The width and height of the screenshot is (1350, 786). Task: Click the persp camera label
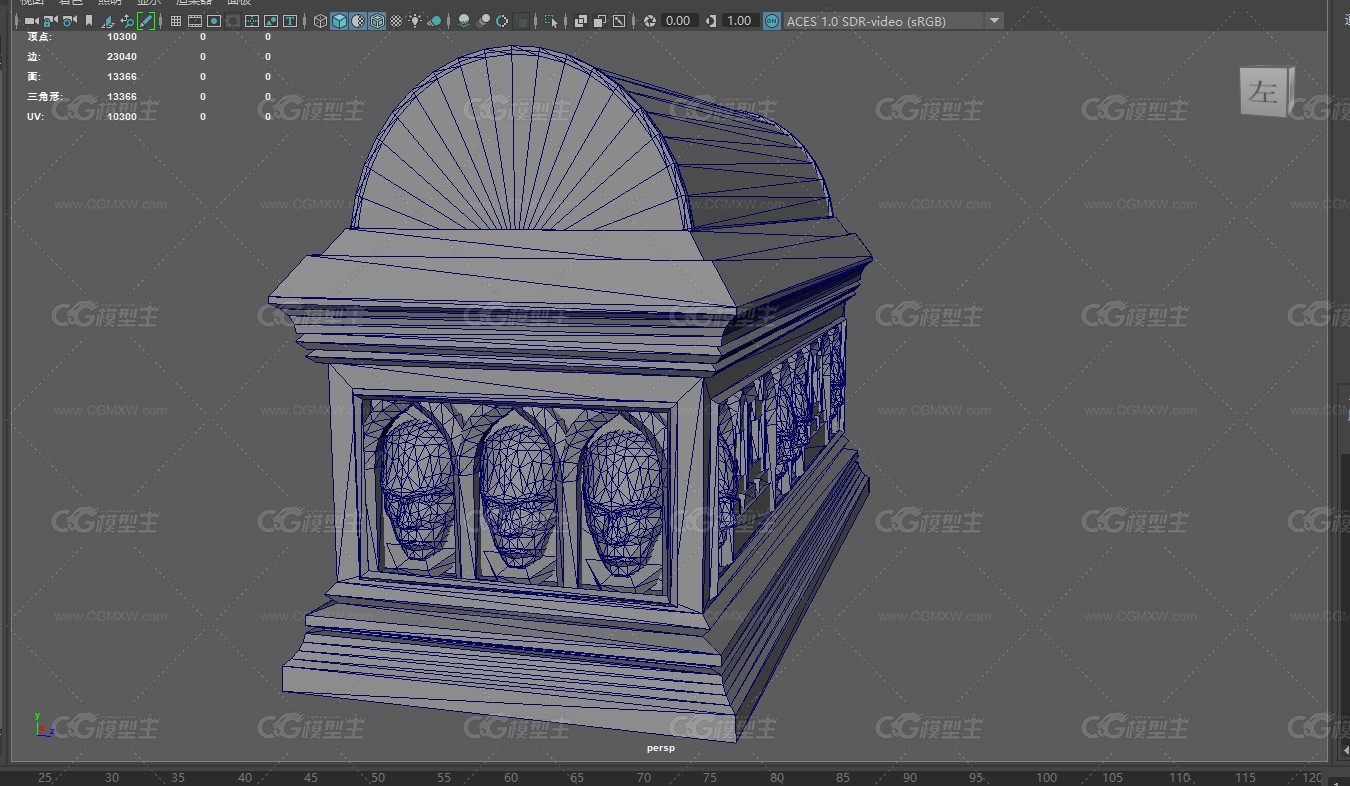point(661,748)
